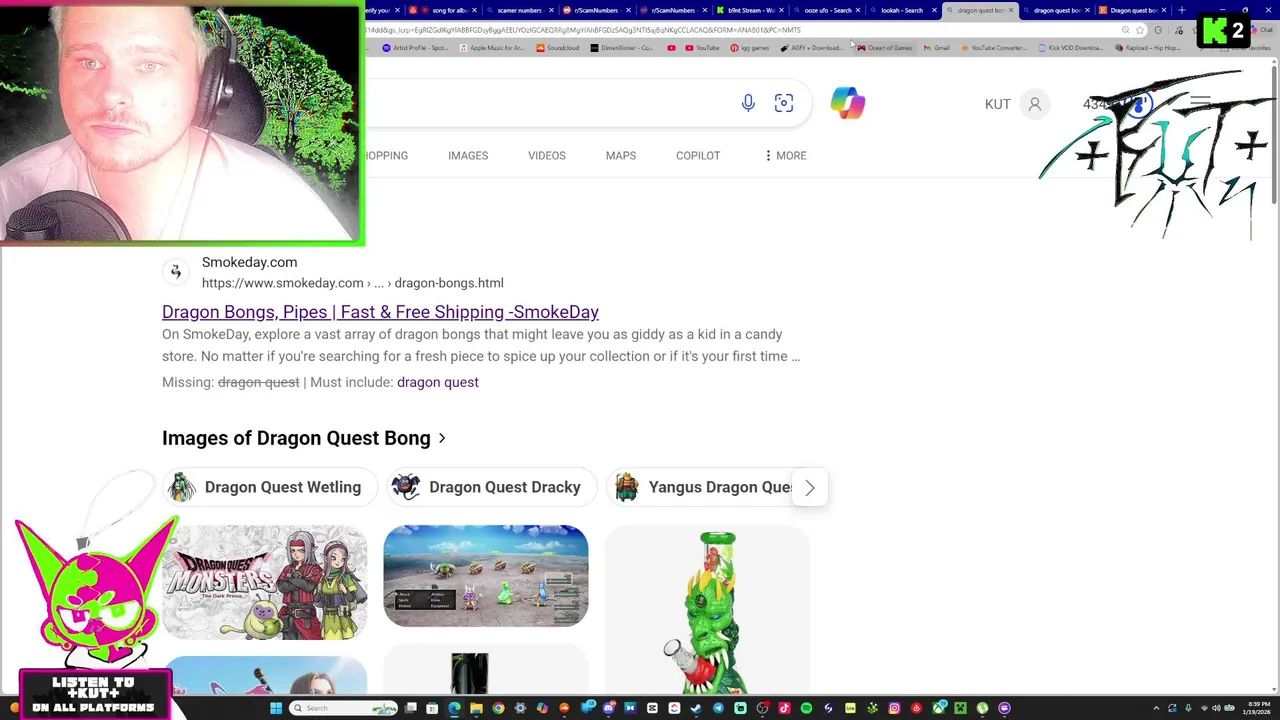This screenshot has height=720, width=1280.
Task: Open SoundCloud app on taskbar
Action: tap(564, 708)
